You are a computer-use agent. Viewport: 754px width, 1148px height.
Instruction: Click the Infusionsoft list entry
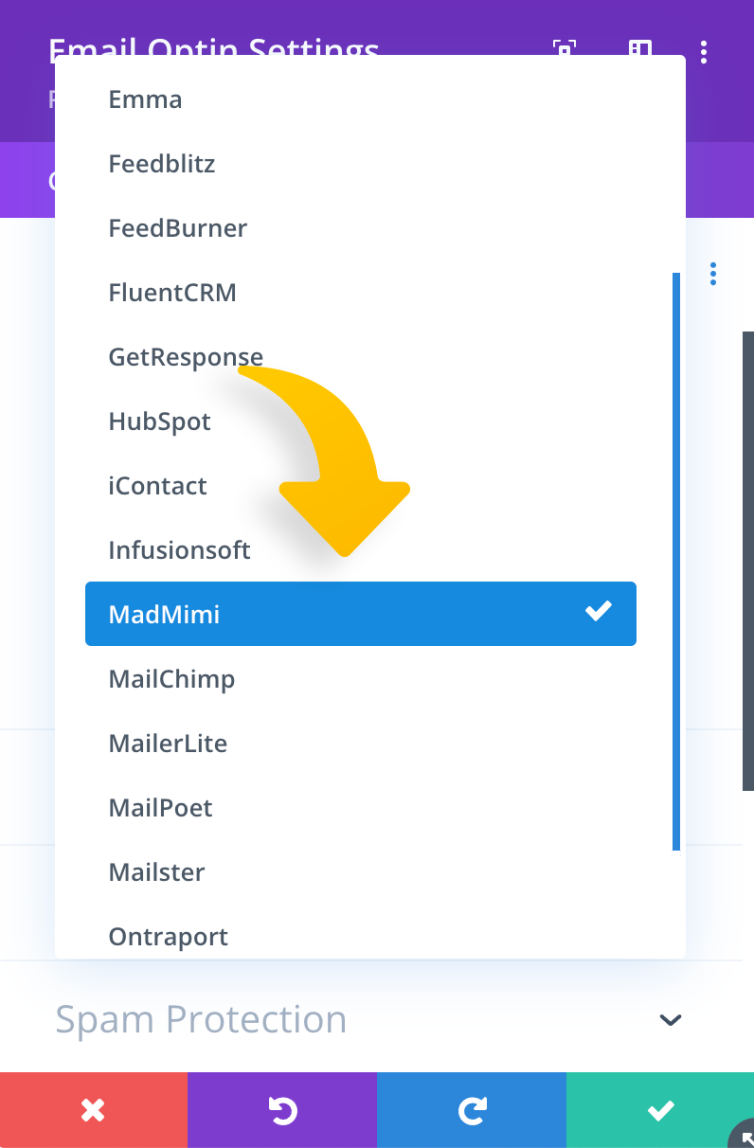pos(180,550)
